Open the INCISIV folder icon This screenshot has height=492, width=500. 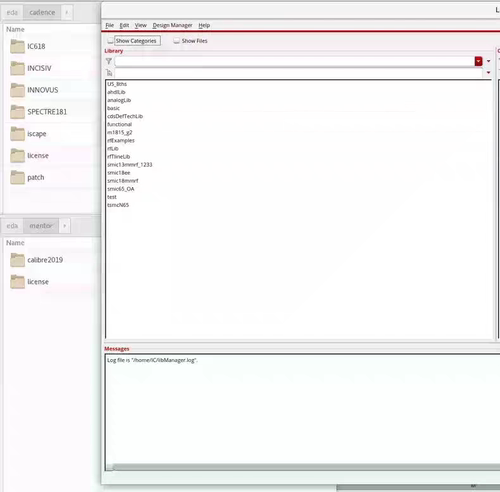click(17, 68)
